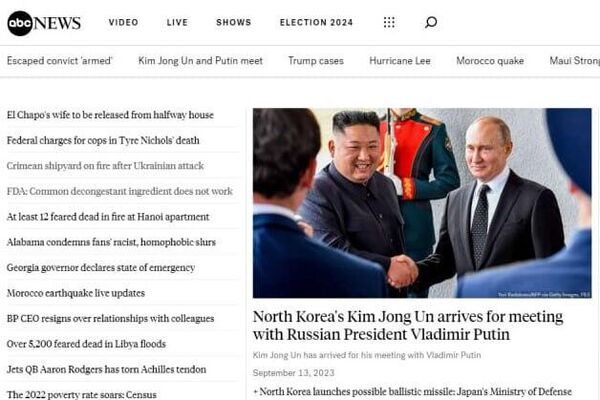
Task: Read the Crimean shipyard fire headline
Action: 105,166
